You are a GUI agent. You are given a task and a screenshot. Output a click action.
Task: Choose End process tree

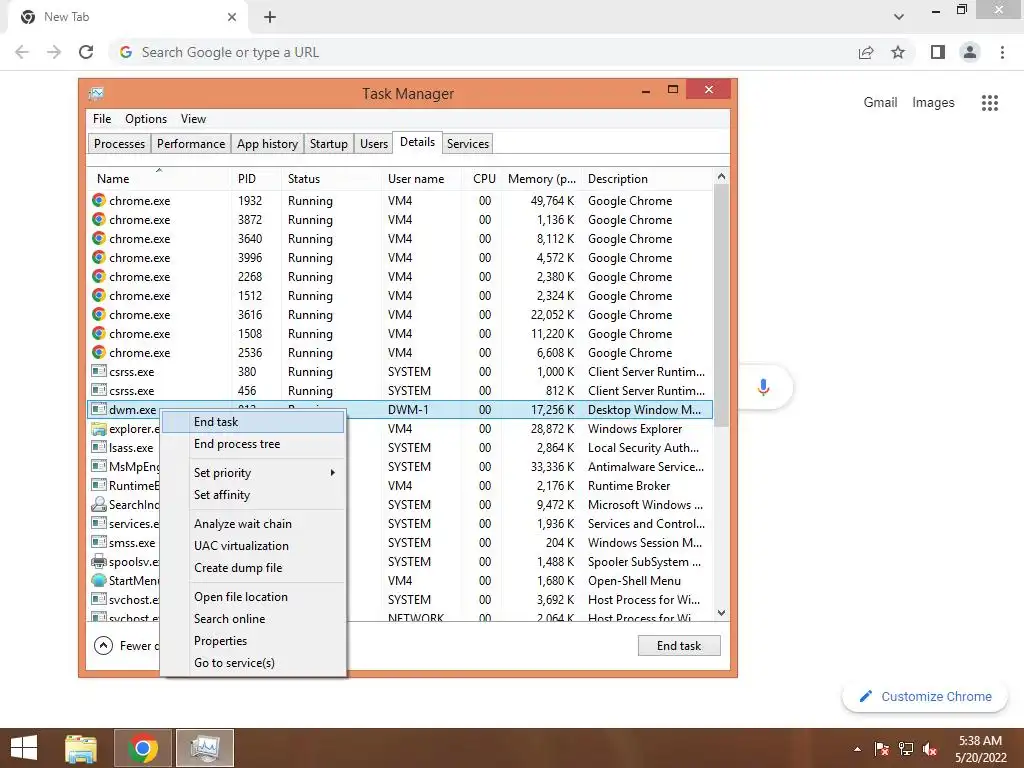pos(253,444)
